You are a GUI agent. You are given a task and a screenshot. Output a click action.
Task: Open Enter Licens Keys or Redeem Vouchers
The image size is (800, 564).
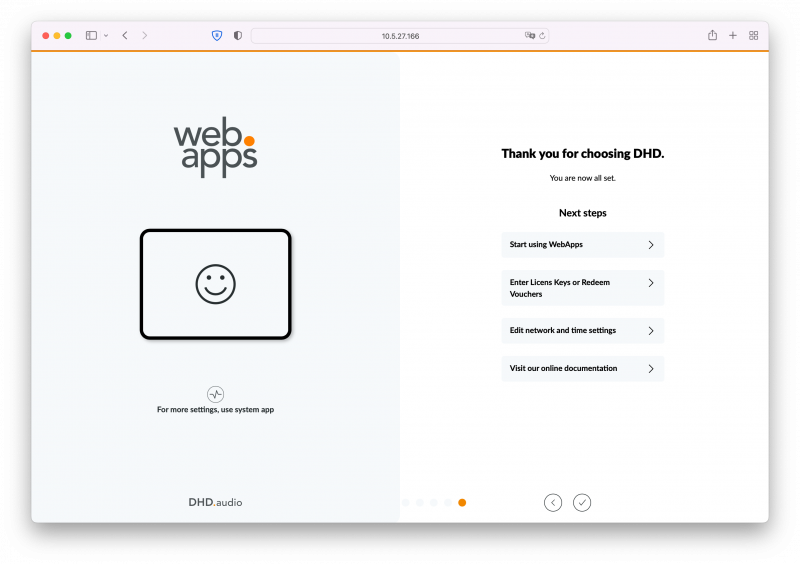click(x=583, y=288)
